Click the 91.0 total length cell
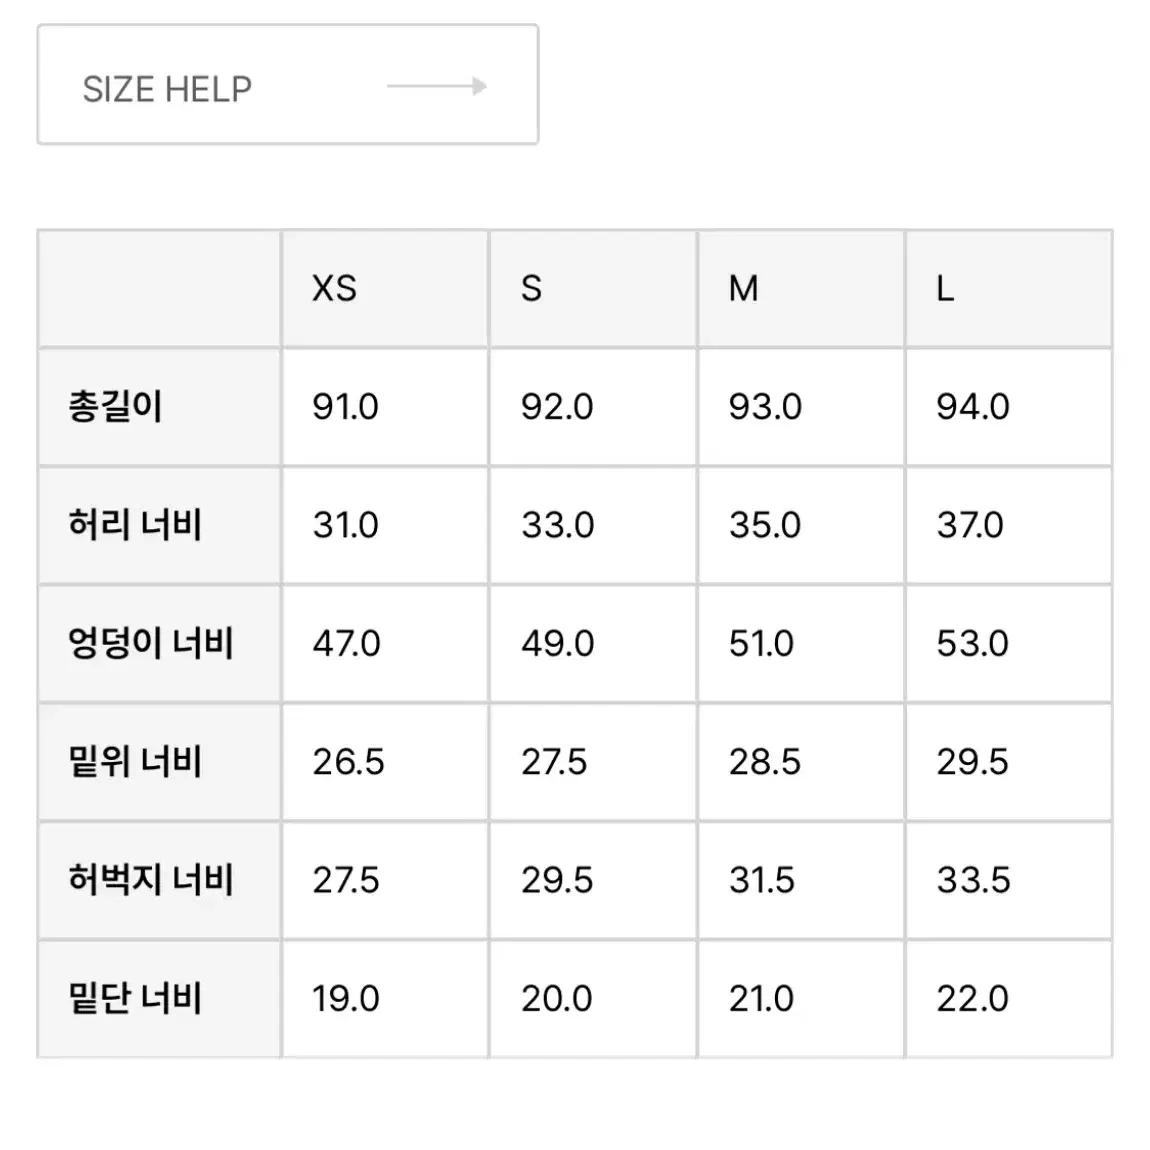The image size is (1150, 1150). 385,407
